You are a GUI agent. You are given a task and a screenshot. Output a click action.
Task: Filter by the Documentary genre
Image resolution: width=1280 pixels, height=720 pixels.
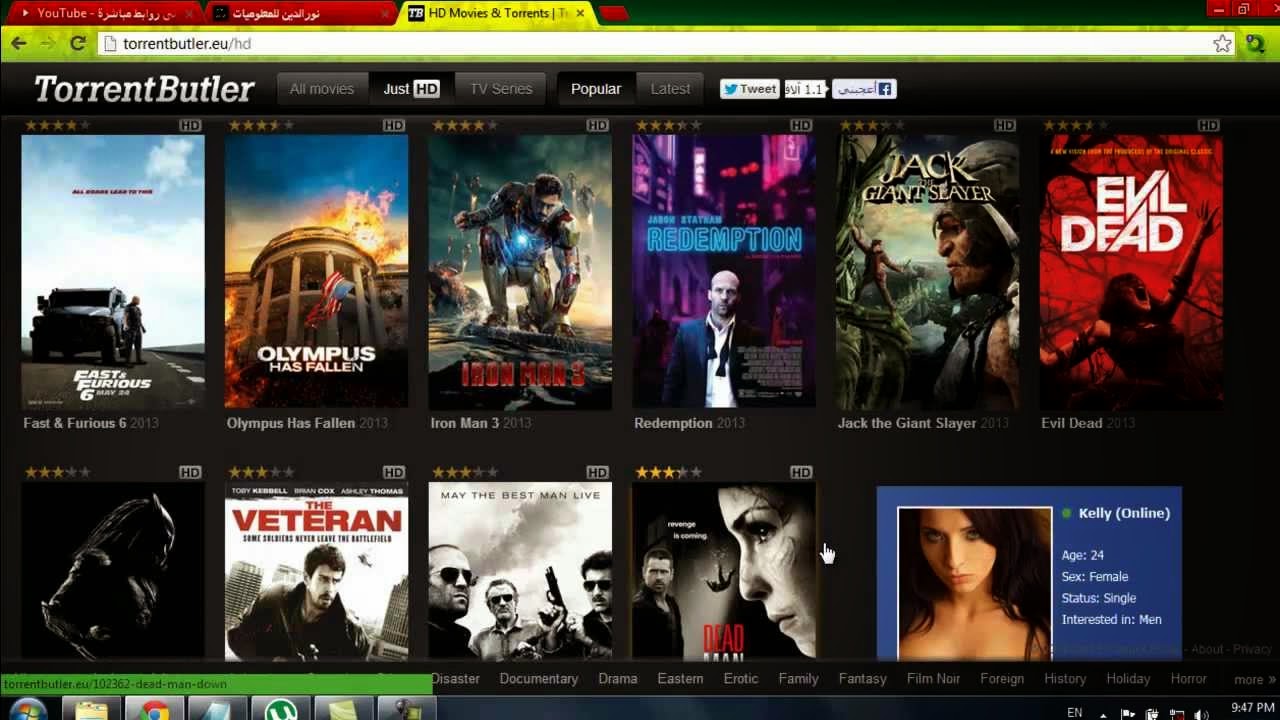pyautogui.click(x=539, y=679)
